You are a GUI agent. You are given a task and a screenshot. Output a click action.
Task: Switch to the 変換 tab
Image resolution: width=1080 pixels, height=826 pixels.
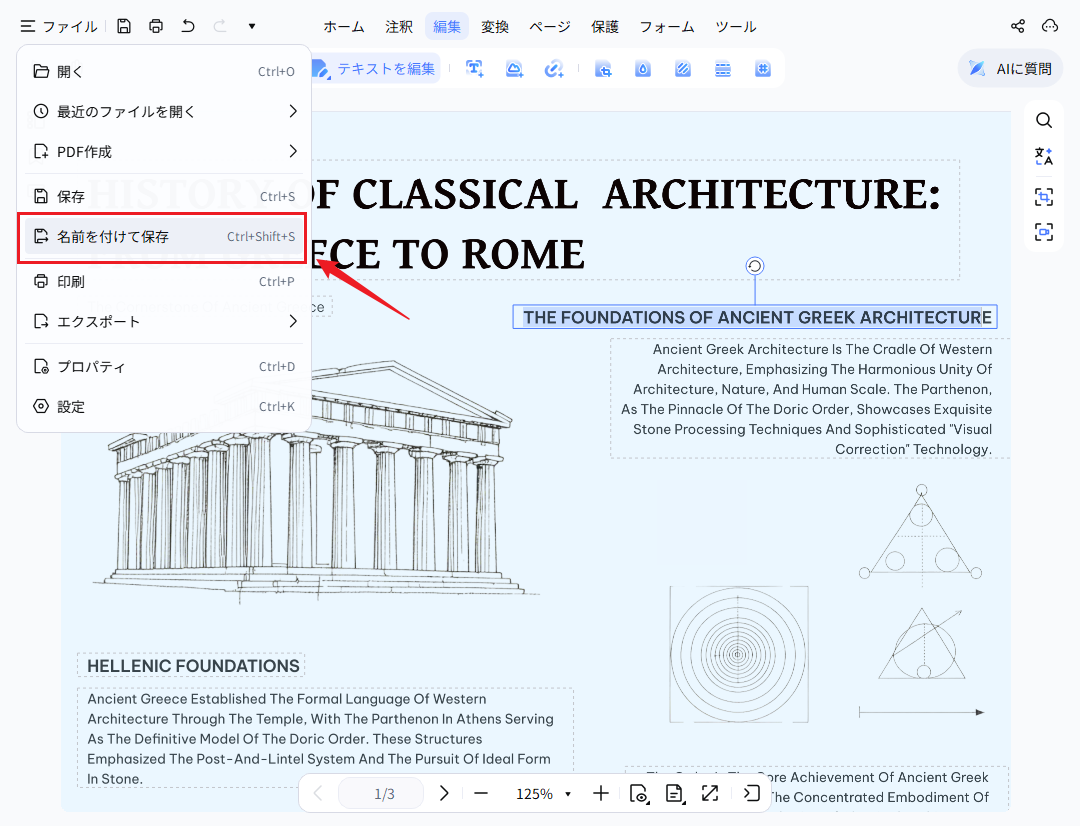coord(495,27)
